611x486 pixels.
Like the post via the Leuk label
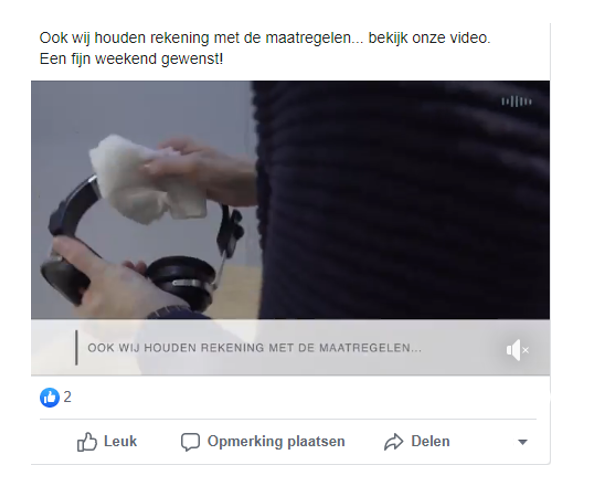[120, 442]
